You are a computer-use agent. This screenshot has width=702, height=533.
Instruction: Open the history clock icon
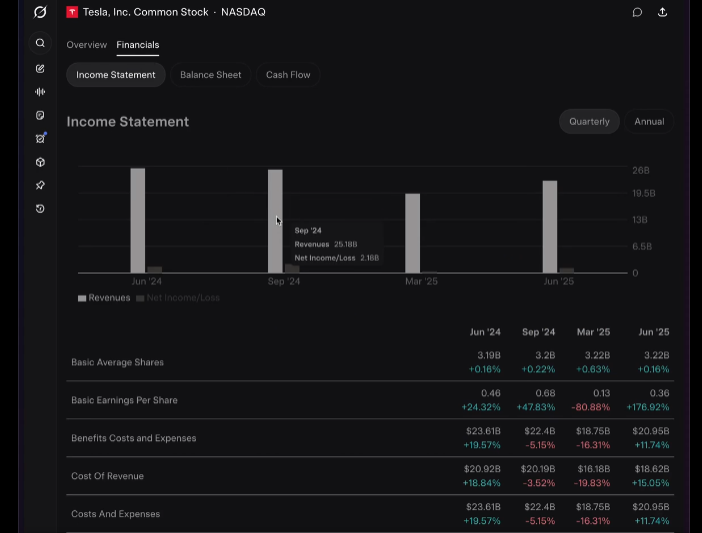40,209
